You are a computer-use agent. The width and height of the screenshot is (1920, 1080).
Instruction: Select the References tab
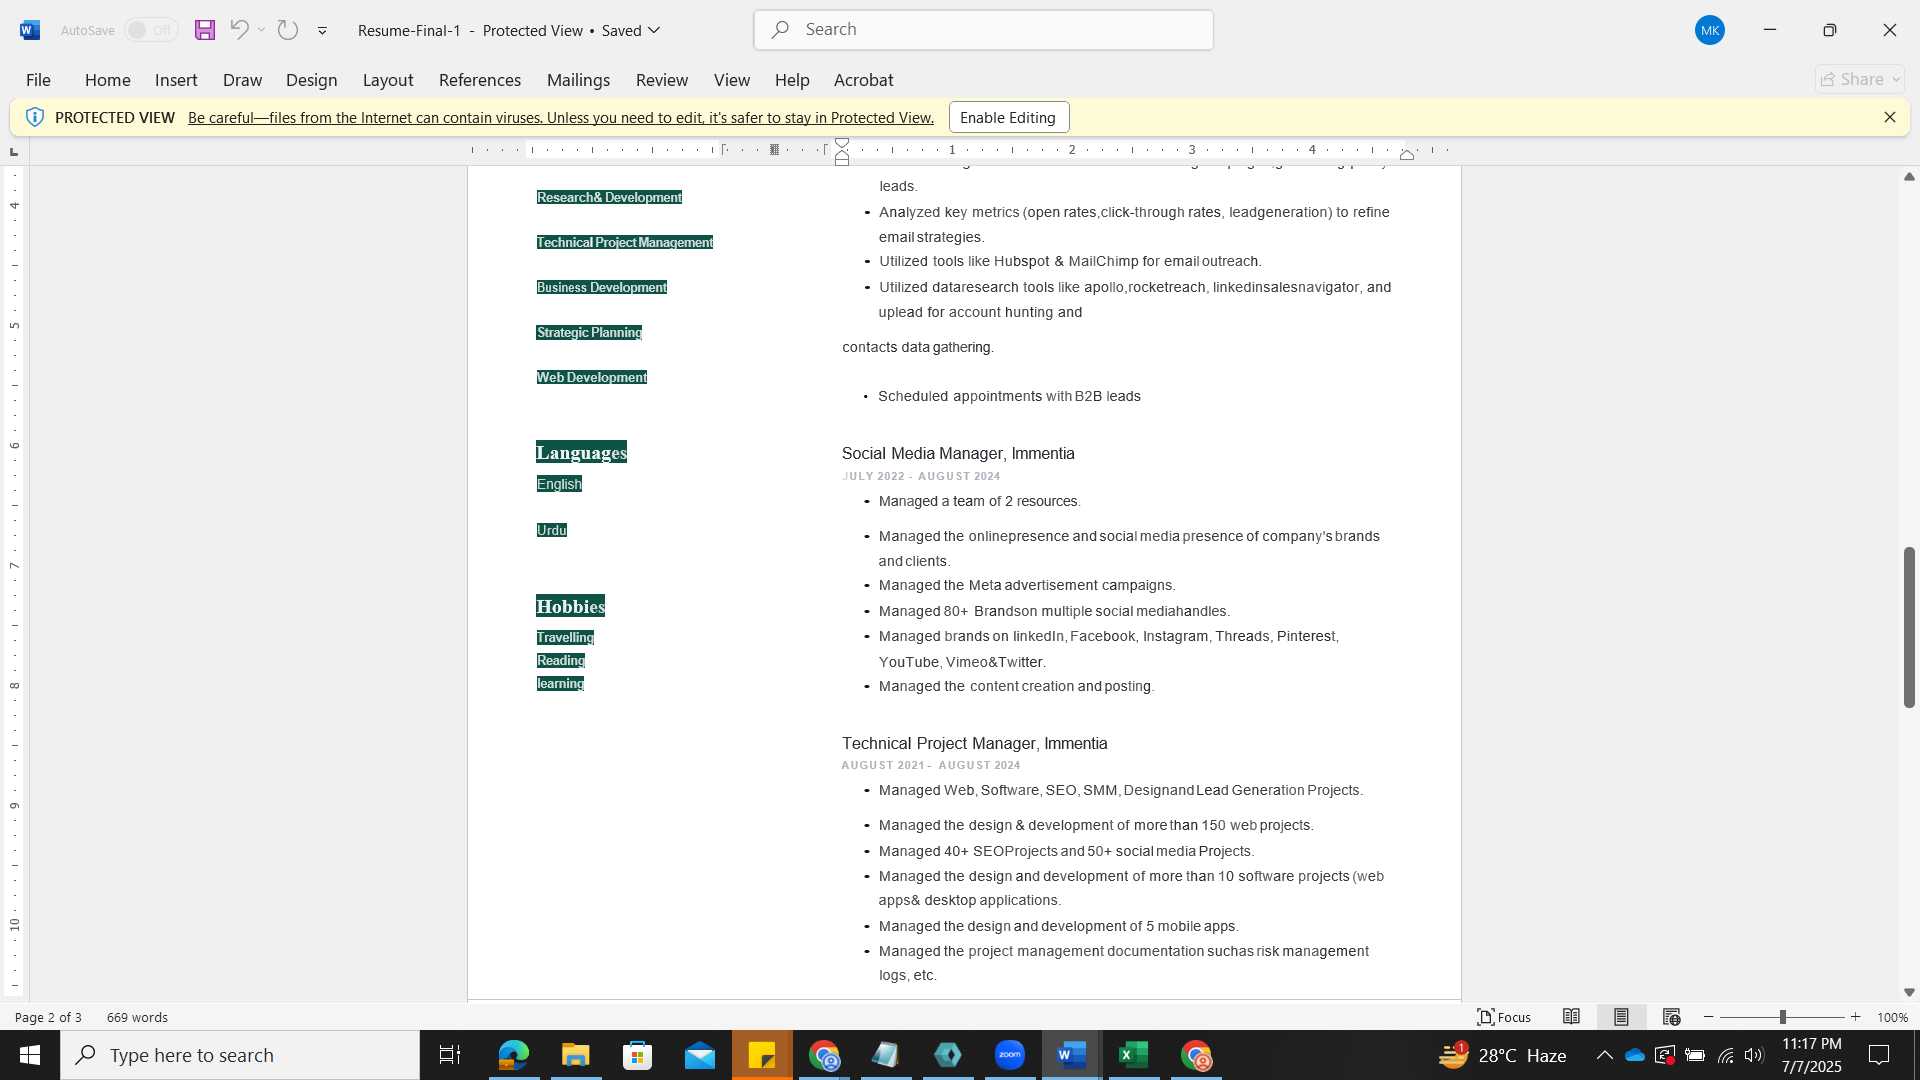click(479, 80)
